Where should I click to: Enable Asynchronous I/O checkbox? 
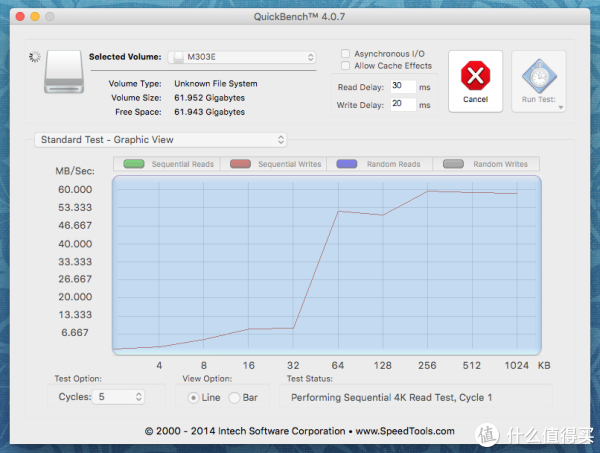pyautogui.click(x=345, y=54)
